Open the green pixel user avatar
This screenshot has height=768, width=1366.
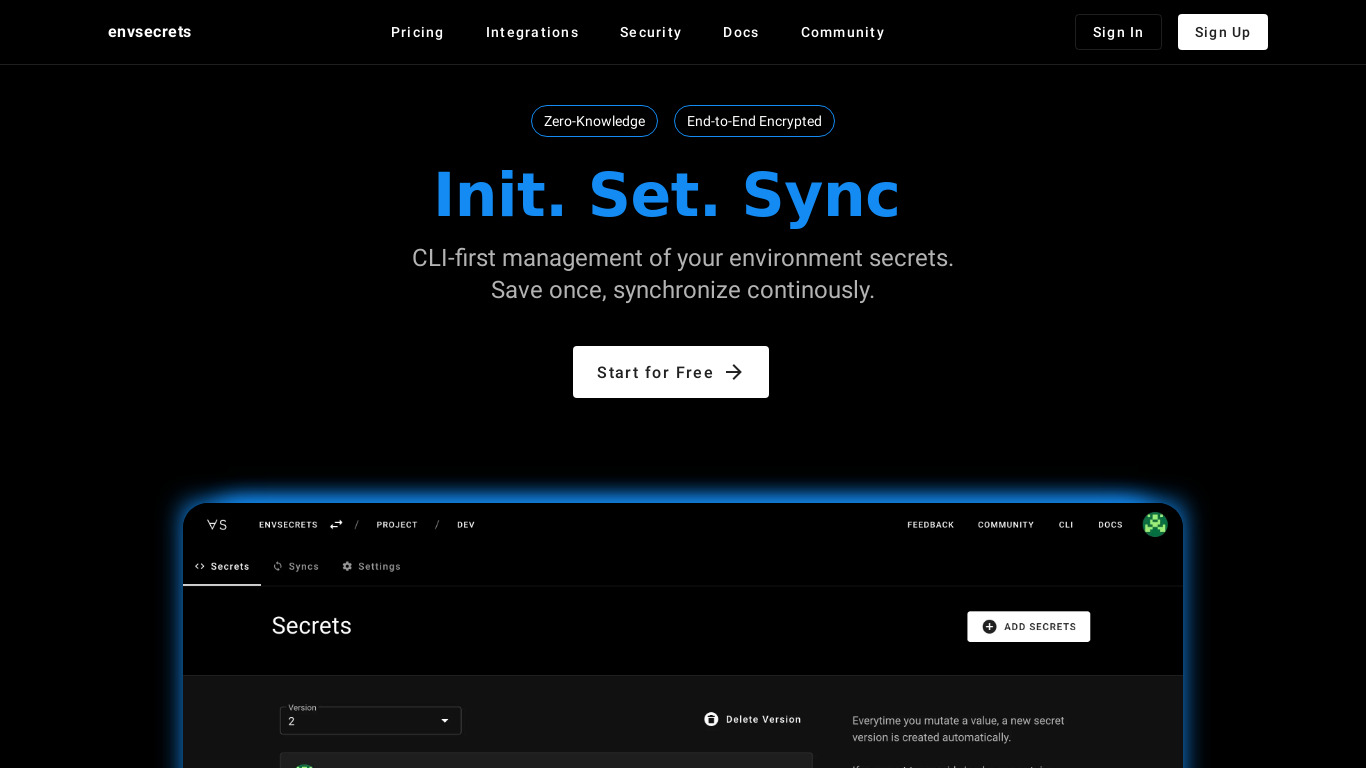pos(1155,524)
